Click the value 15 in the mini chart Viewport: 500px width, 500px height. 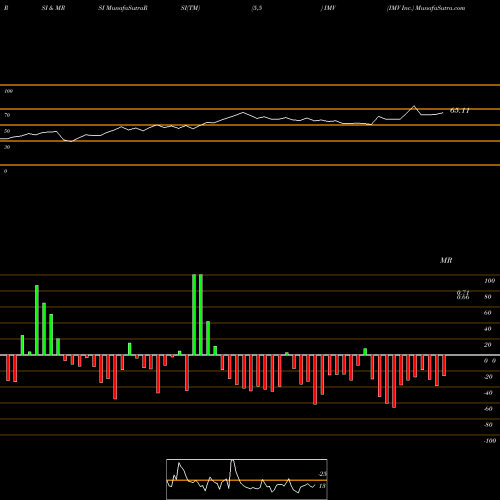click(x=322, y=486)
